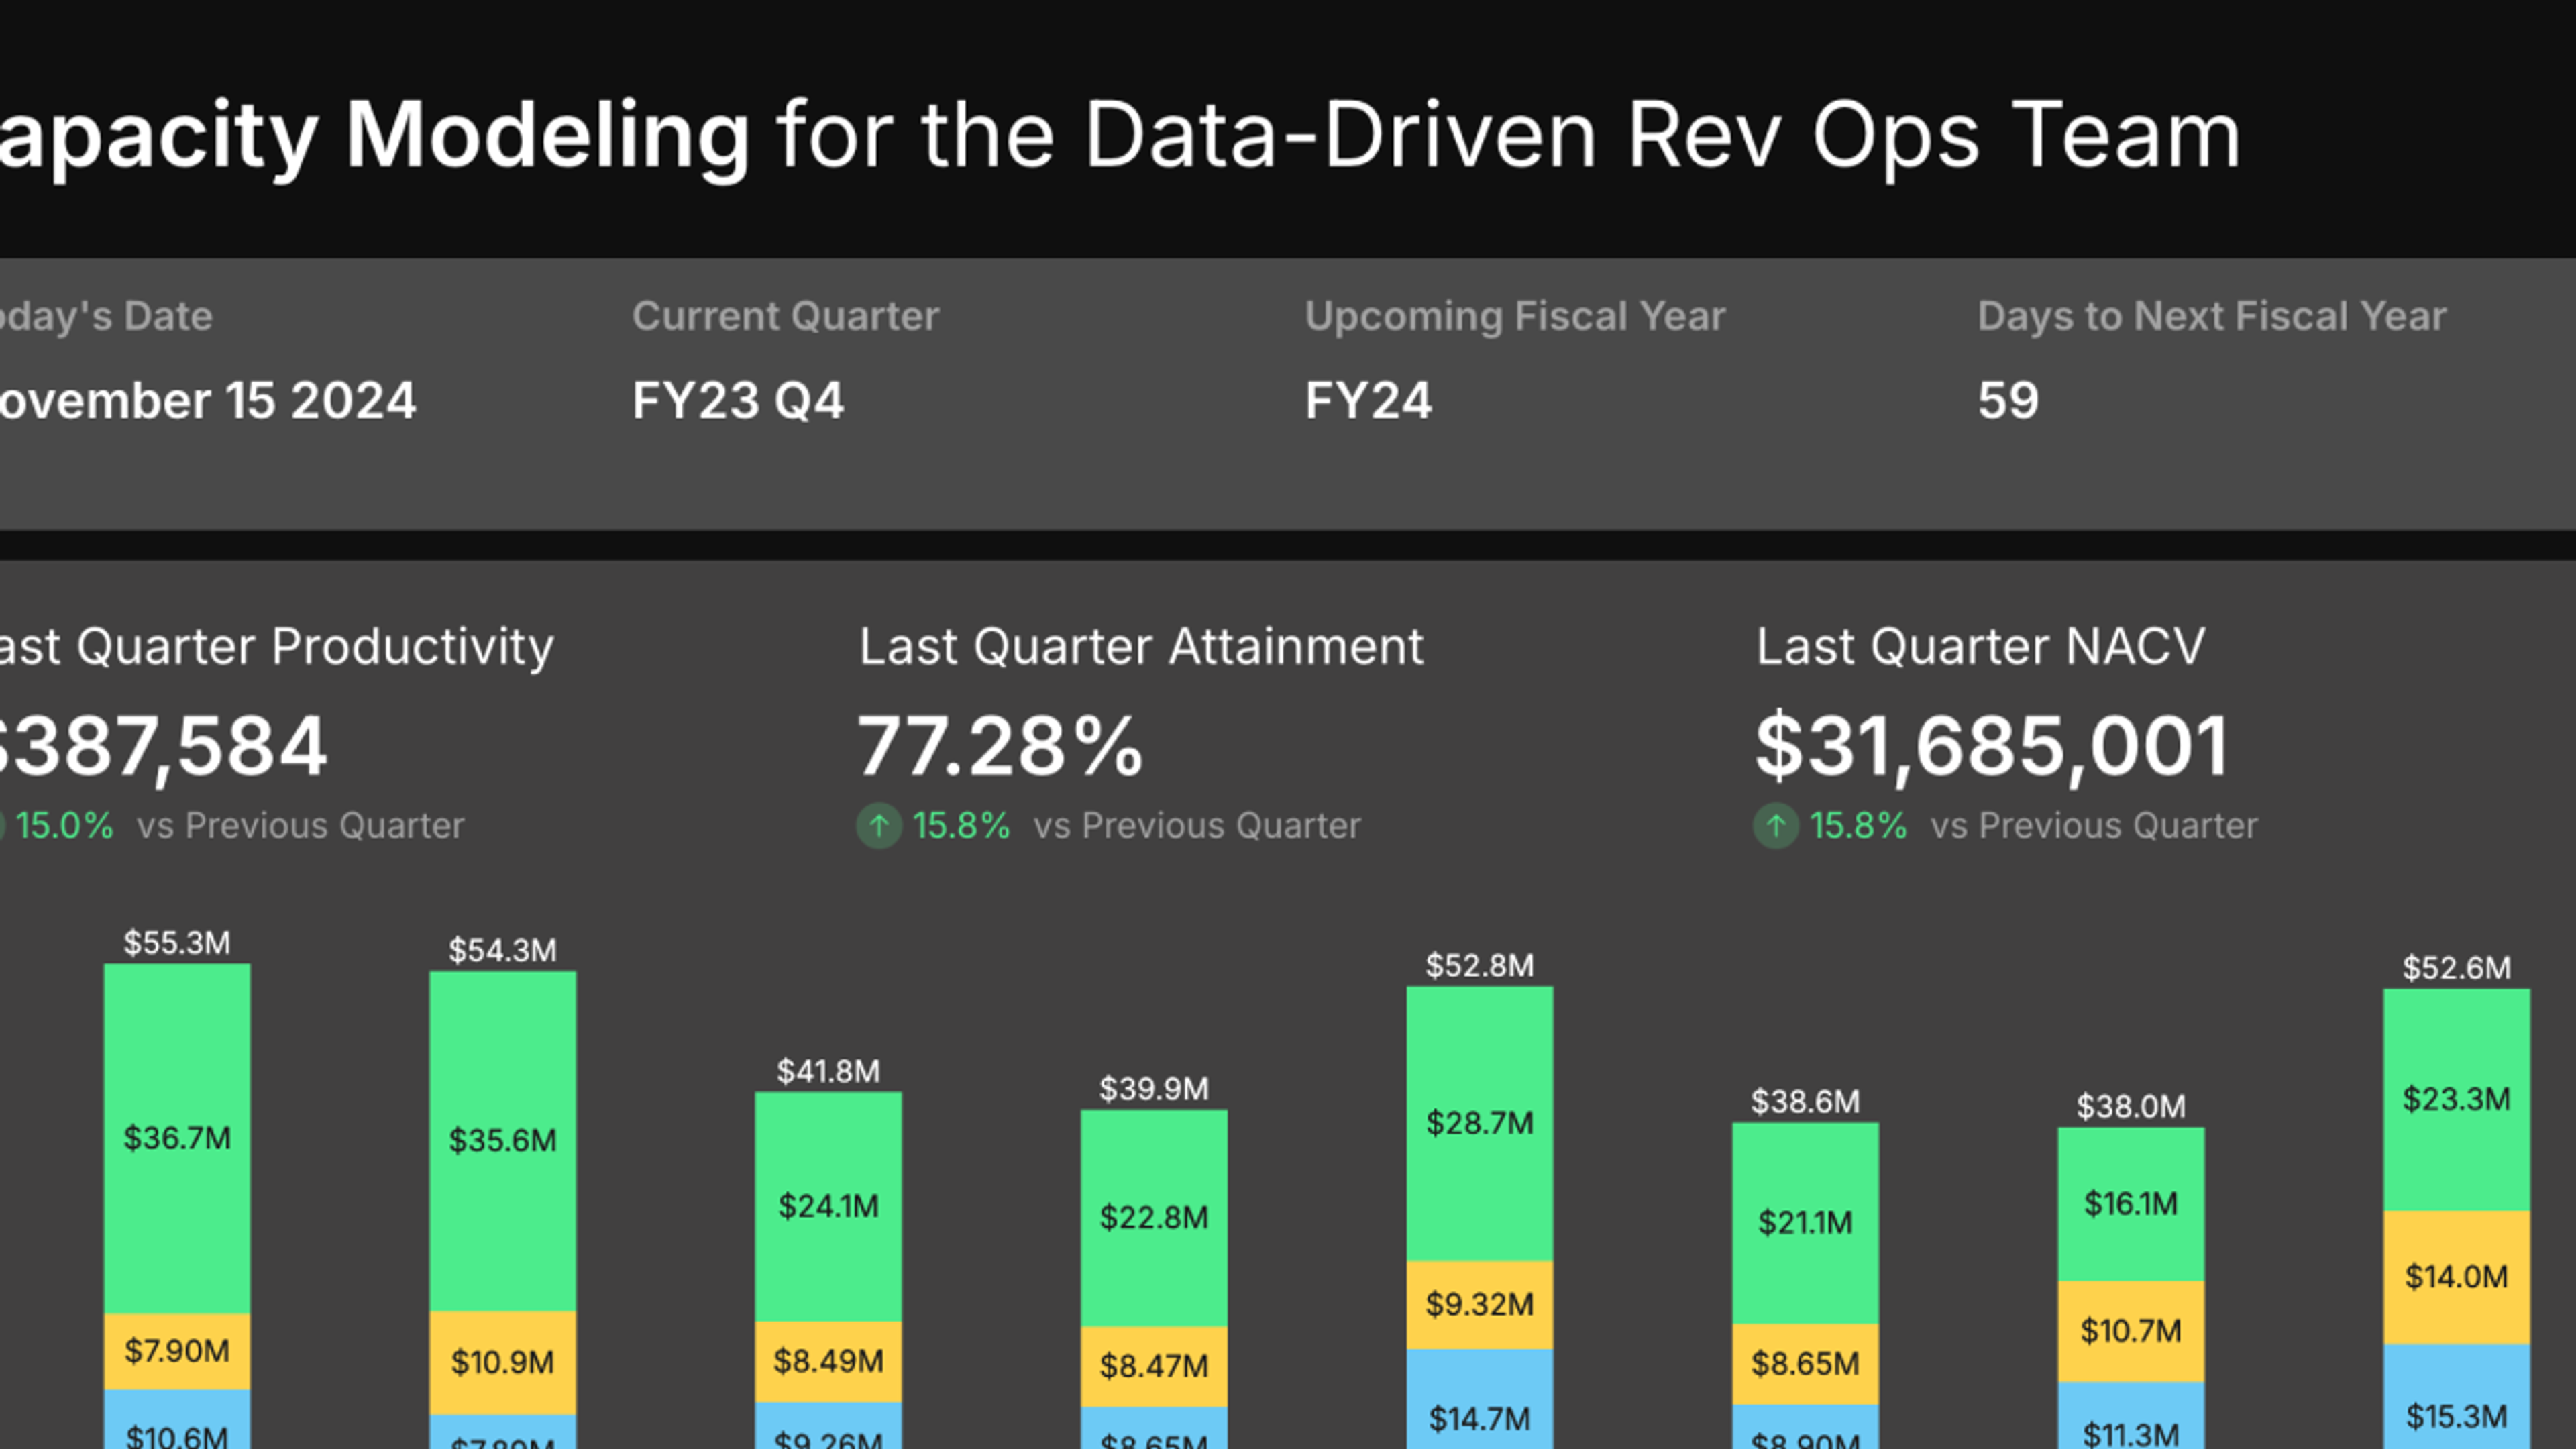Click the green $23.3M bar segment

[x=2457, y=1100]
